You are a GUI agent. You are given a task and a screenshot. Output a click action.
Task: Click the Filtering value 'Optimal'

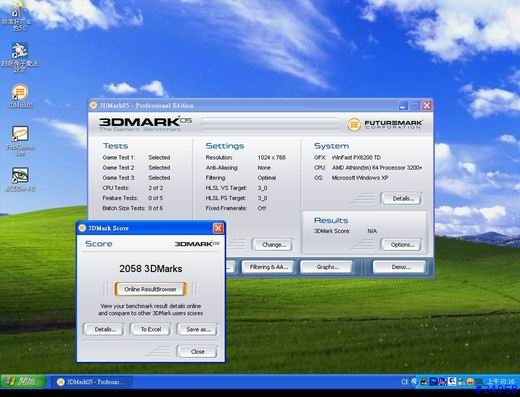click(x=267, y=178)
